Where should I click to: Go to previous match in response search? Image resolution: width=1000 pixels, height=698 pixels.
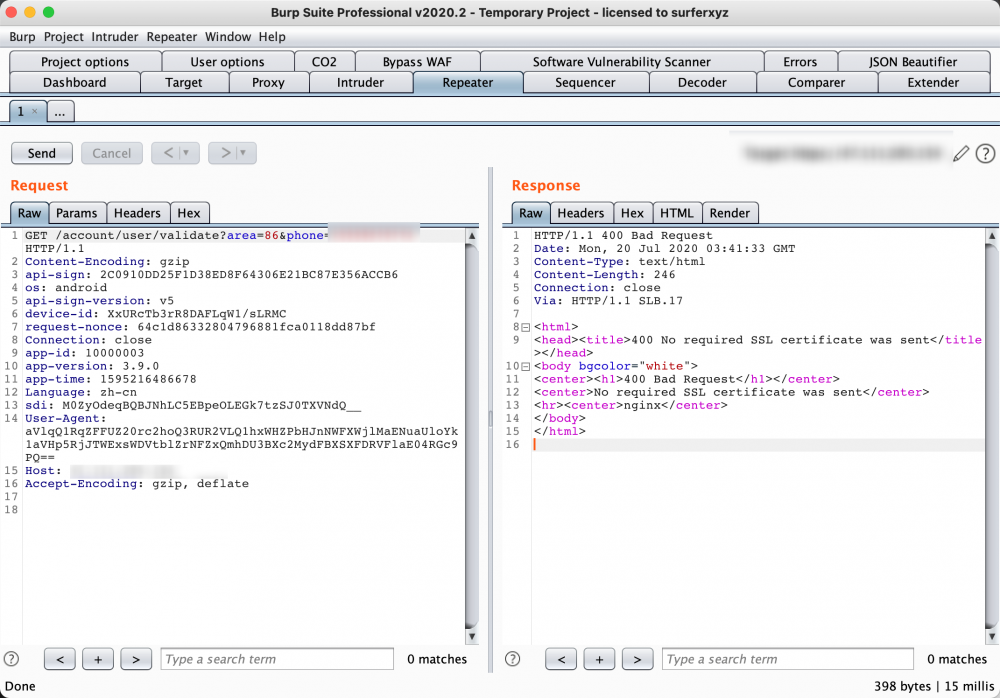click(x=561, y=659)
